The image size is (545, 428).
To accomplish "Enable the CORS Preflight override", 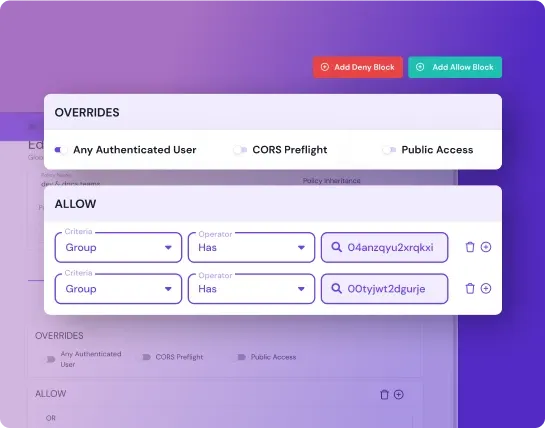I will [240, 150].
